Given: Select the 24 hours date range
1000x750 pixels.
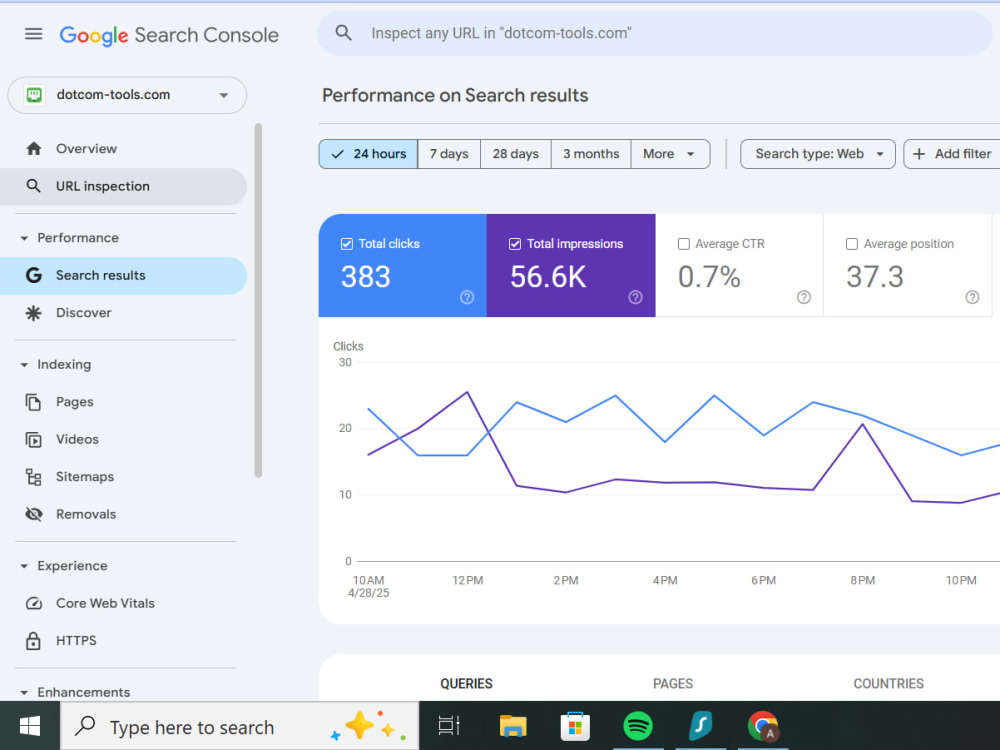Looking at the screenshot, I should coord(368,154).
